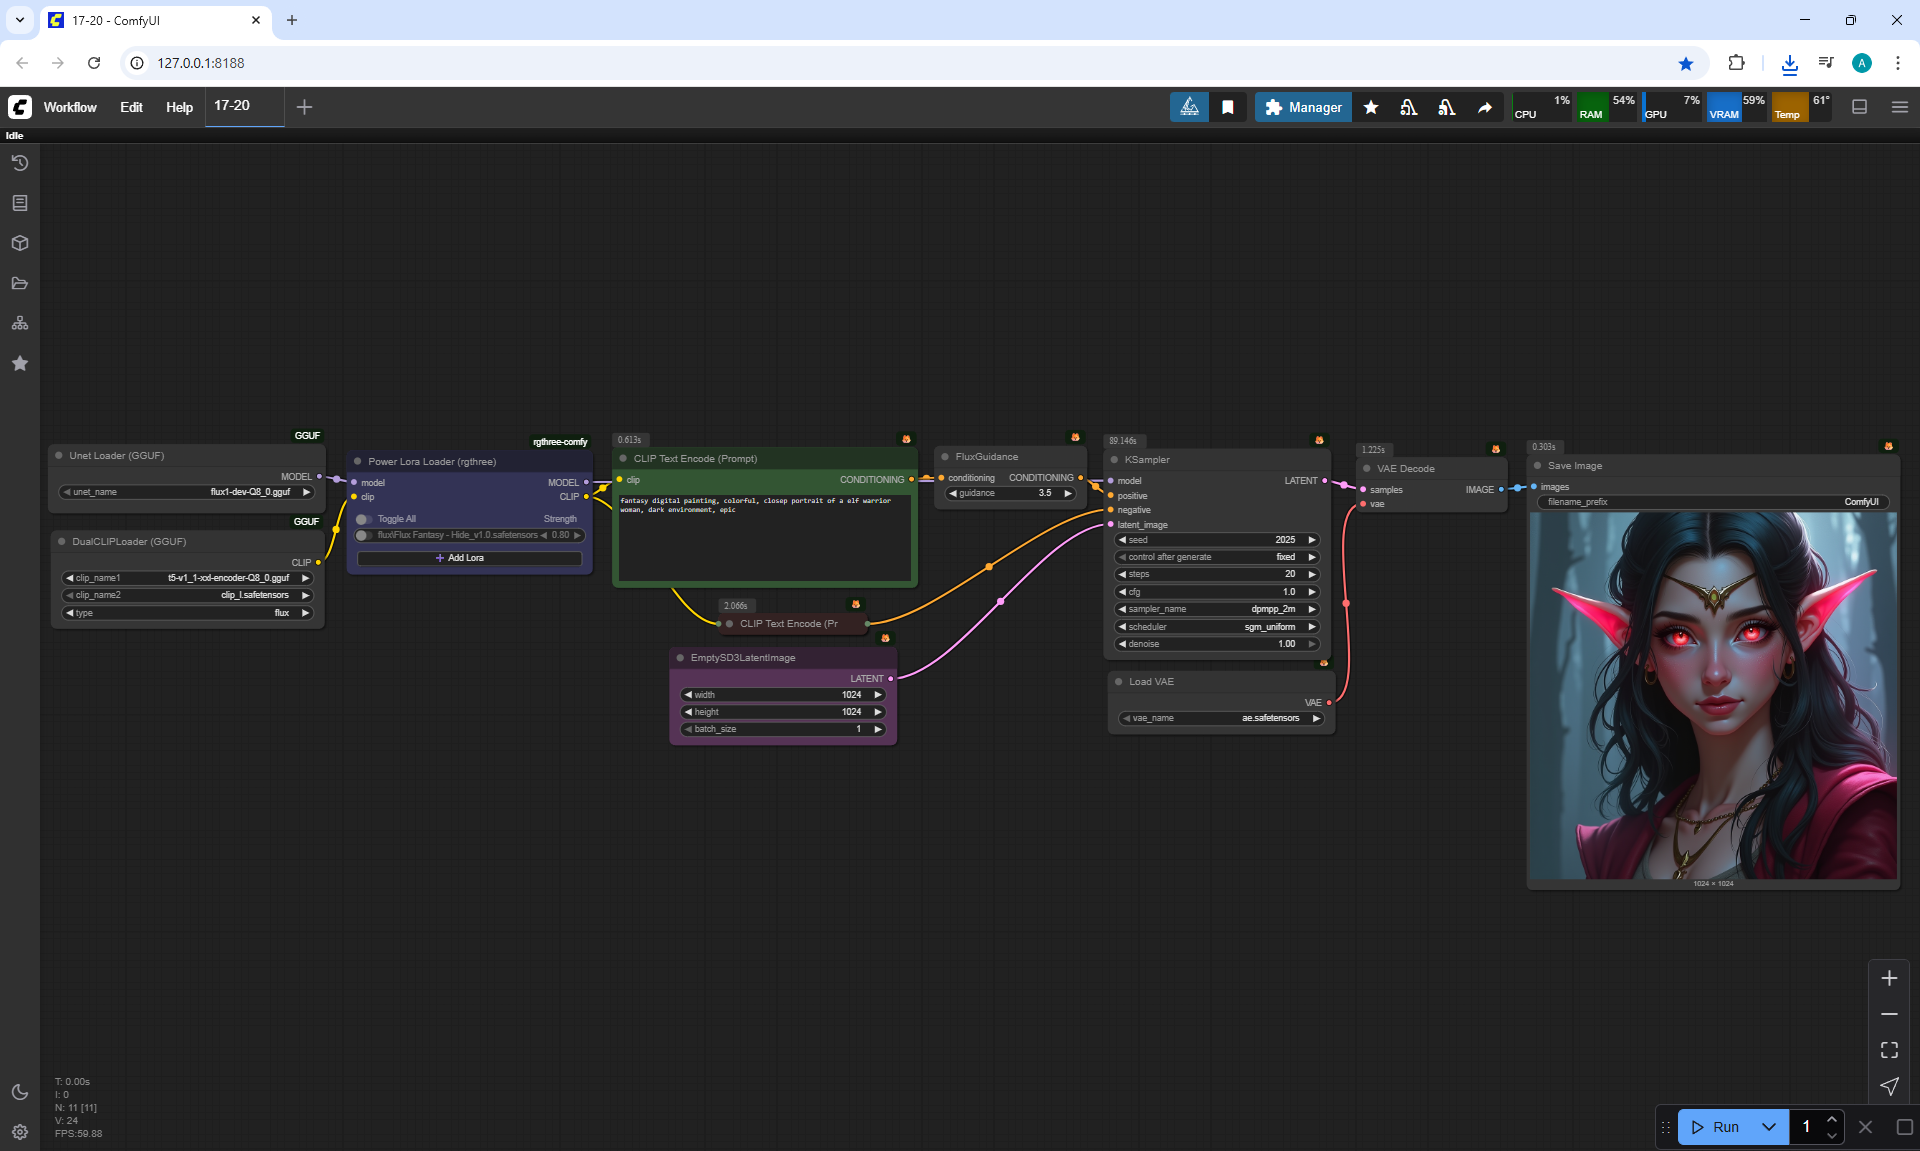
Task: Click fit view icon on canvas
Action: click(1889, 1050)
